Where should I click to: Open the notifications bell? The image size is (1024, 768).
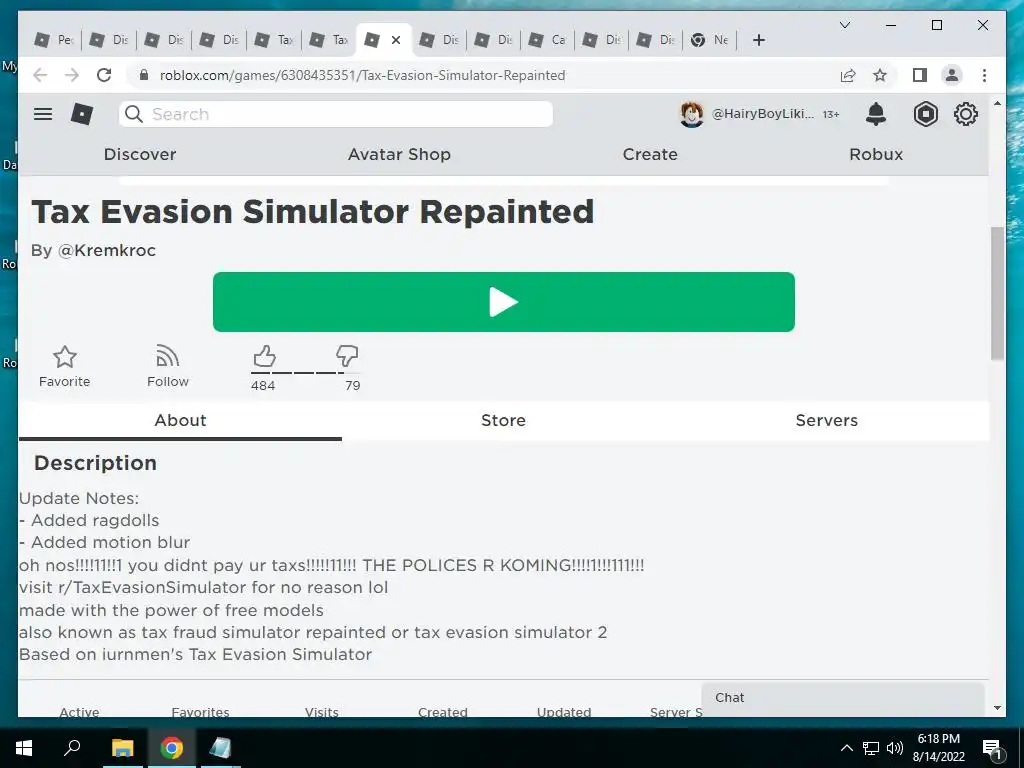(x=876, y=114)
